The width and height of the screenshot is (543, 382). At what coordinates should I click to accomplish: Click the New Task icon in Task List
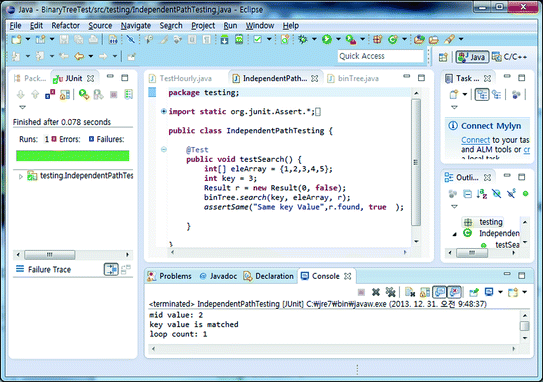coord(454,94)
